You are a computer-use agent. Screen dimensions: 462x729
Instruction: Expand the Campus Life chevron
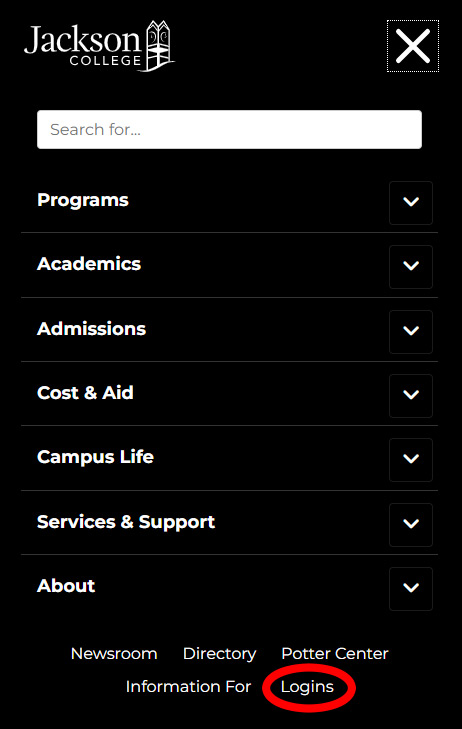coord(411,460)
